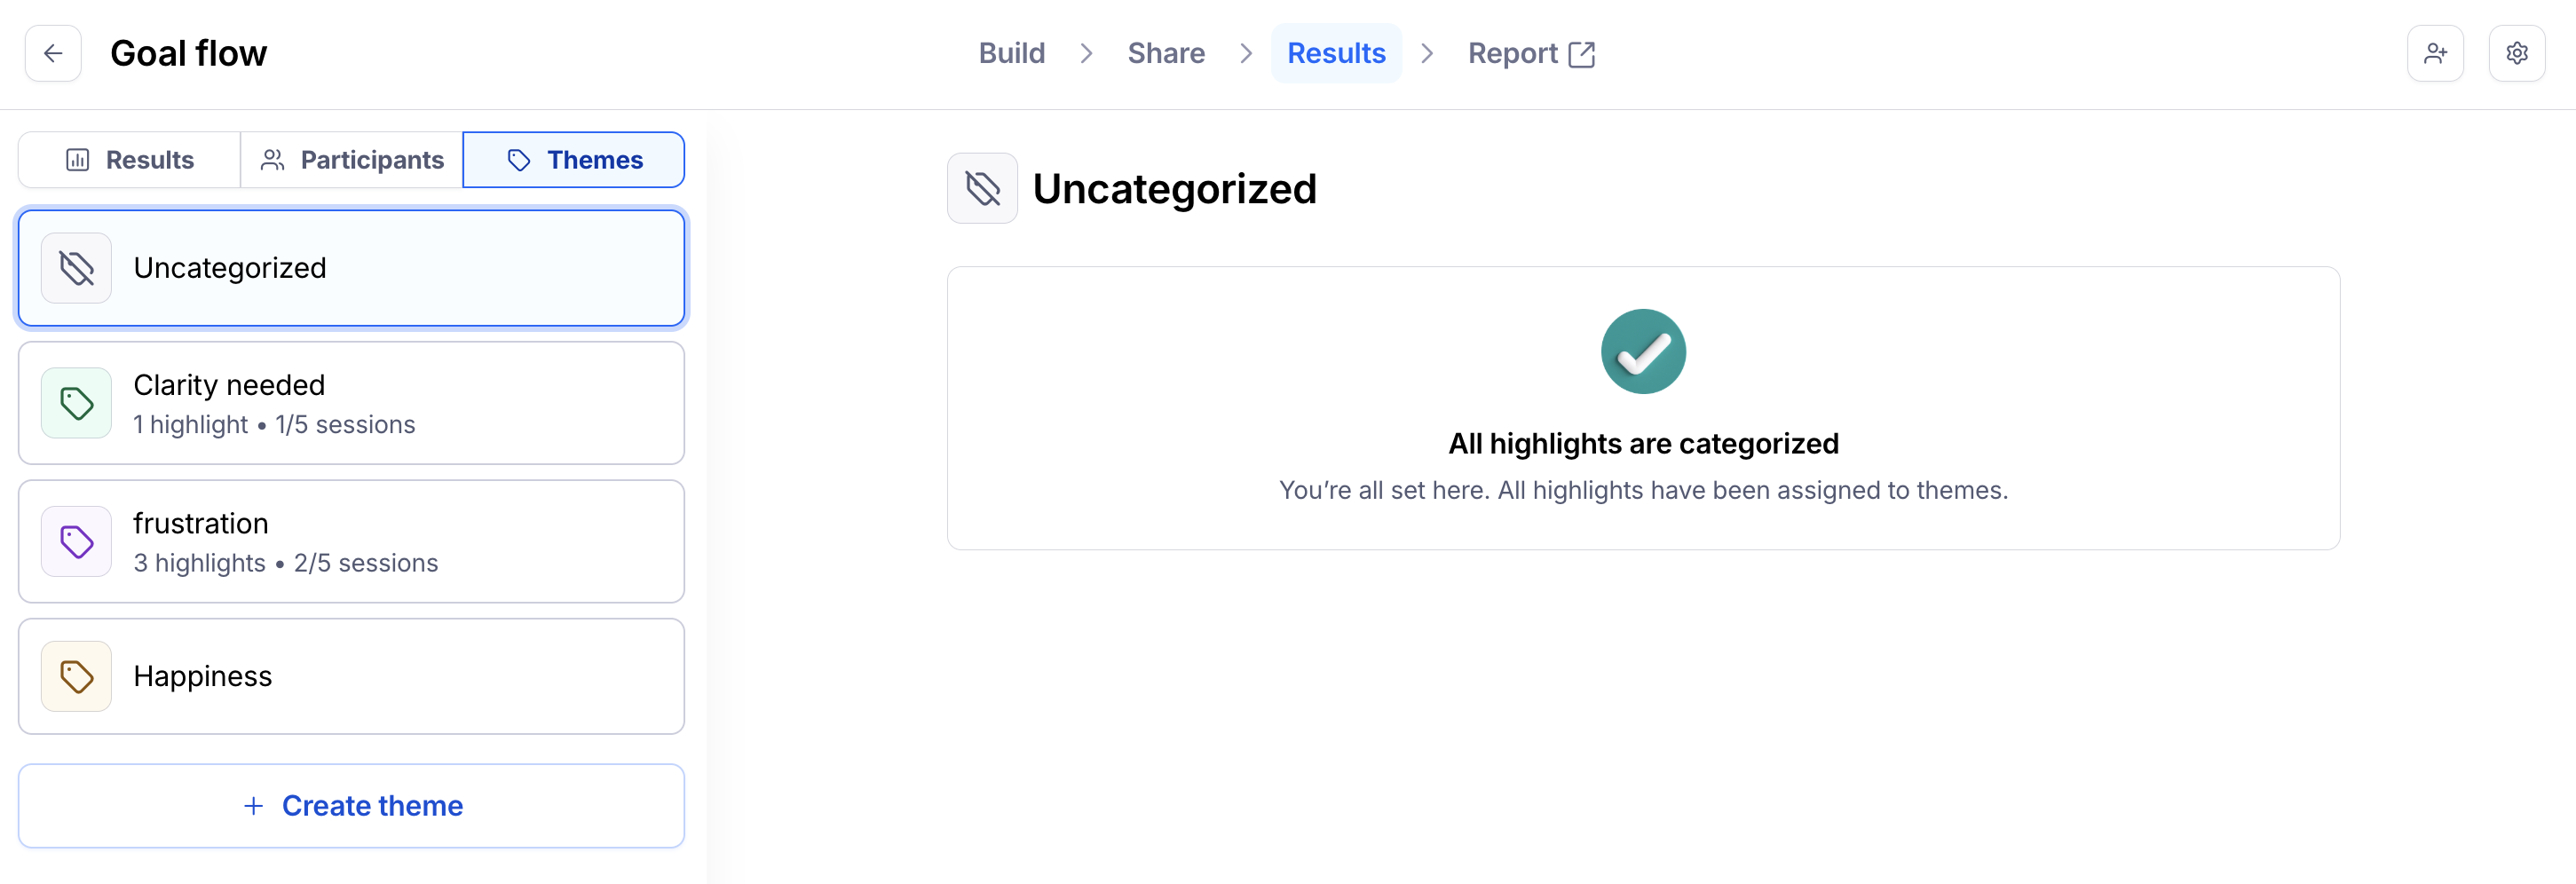Image resolution: width=2576 pixels, height=884 pixels.
Task: Switch to the Participants tab
Action: coord(352,160)
